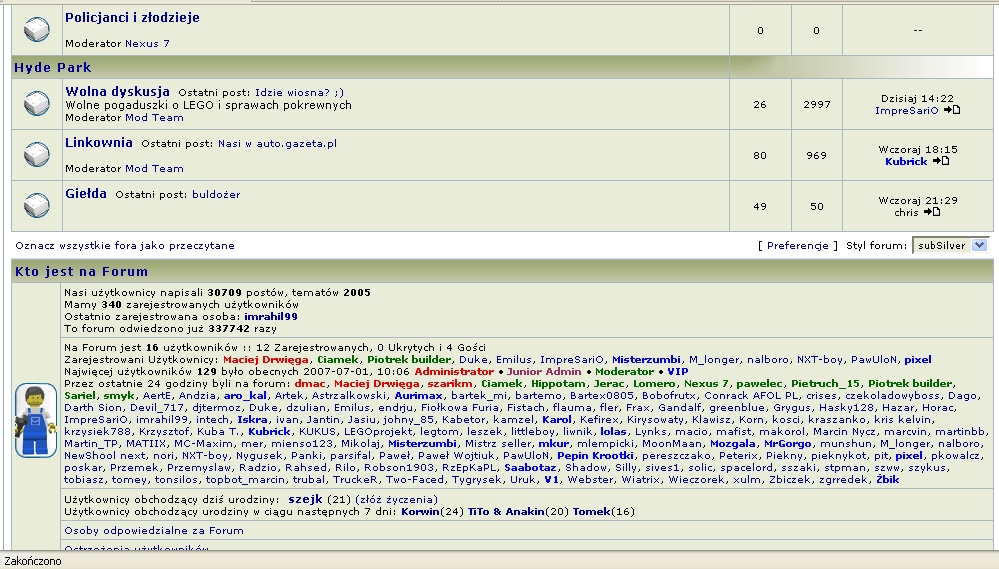The height and width of the screenshot is (569, 999).
Task: Open Saabotaz profile link
Action: tap(530, 468)
